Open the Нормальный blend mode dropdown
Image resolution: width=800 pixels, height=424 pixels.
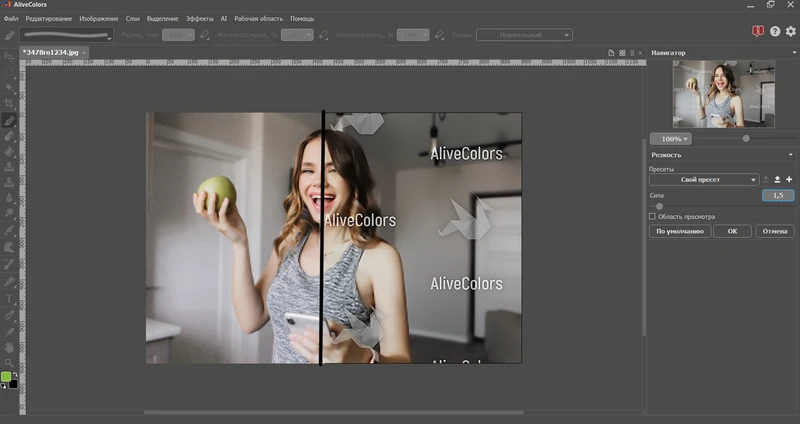[x=524, y=35]
